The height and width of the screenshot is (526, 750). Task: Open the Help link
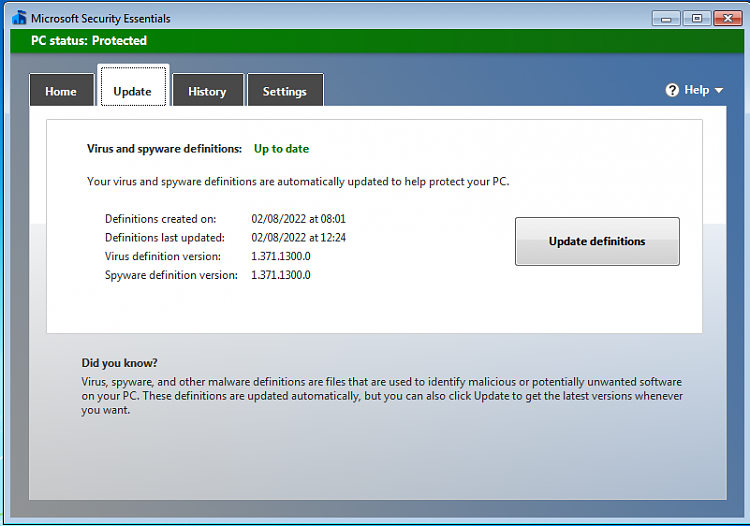(696, 90)
